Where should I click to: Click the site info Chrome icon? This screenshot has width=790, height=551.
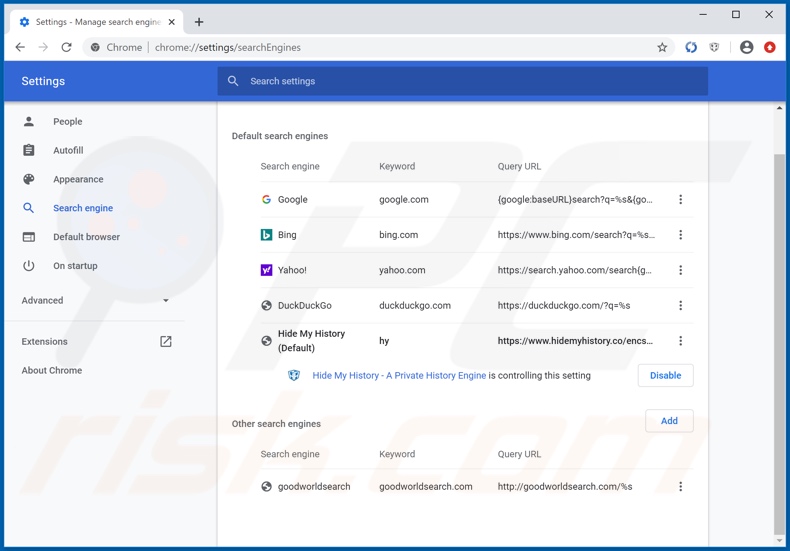95,47
